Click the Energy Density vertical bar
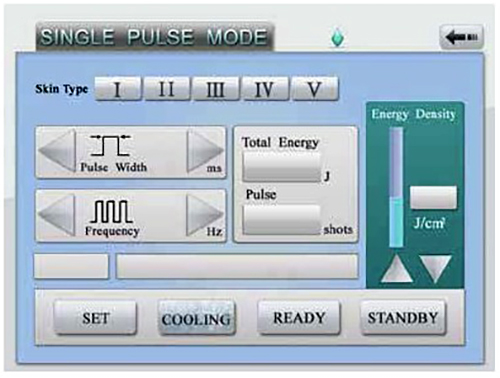The width and height of the screenshot is (500, 378). click(x=396, y=187)
